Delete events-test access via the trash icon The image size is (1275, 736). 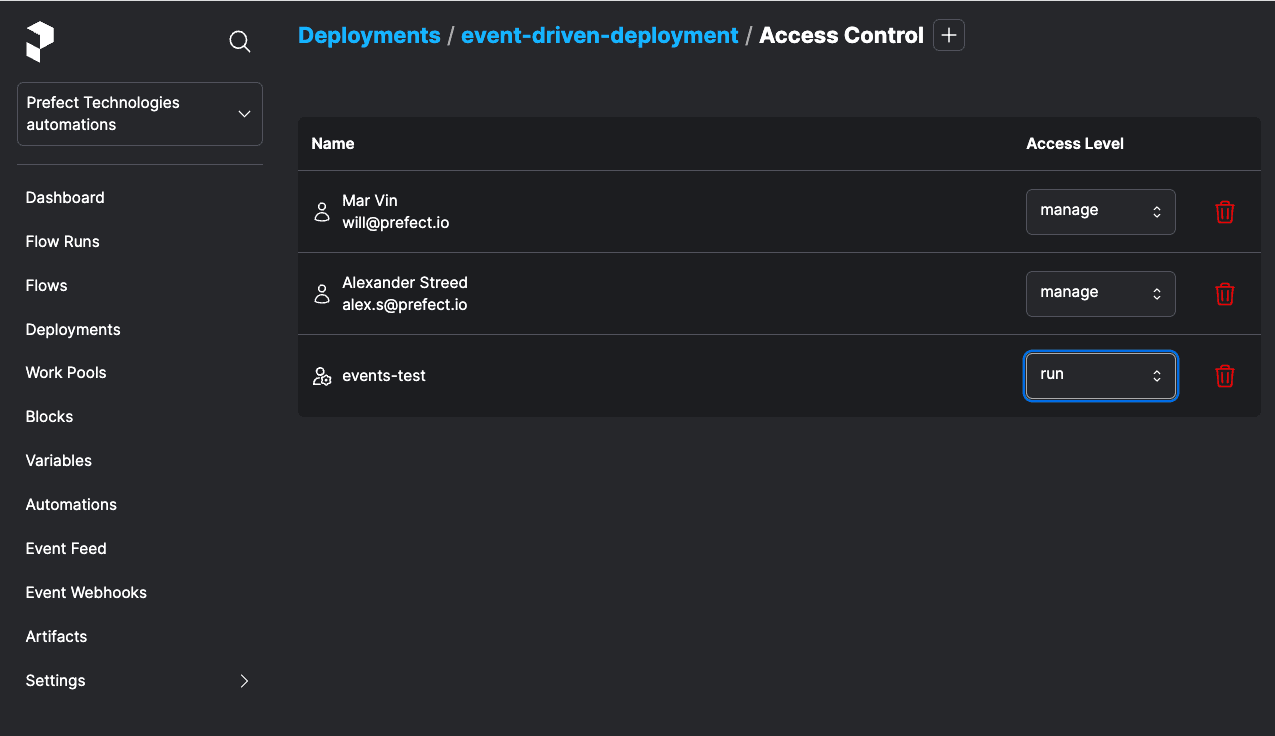1224,376
